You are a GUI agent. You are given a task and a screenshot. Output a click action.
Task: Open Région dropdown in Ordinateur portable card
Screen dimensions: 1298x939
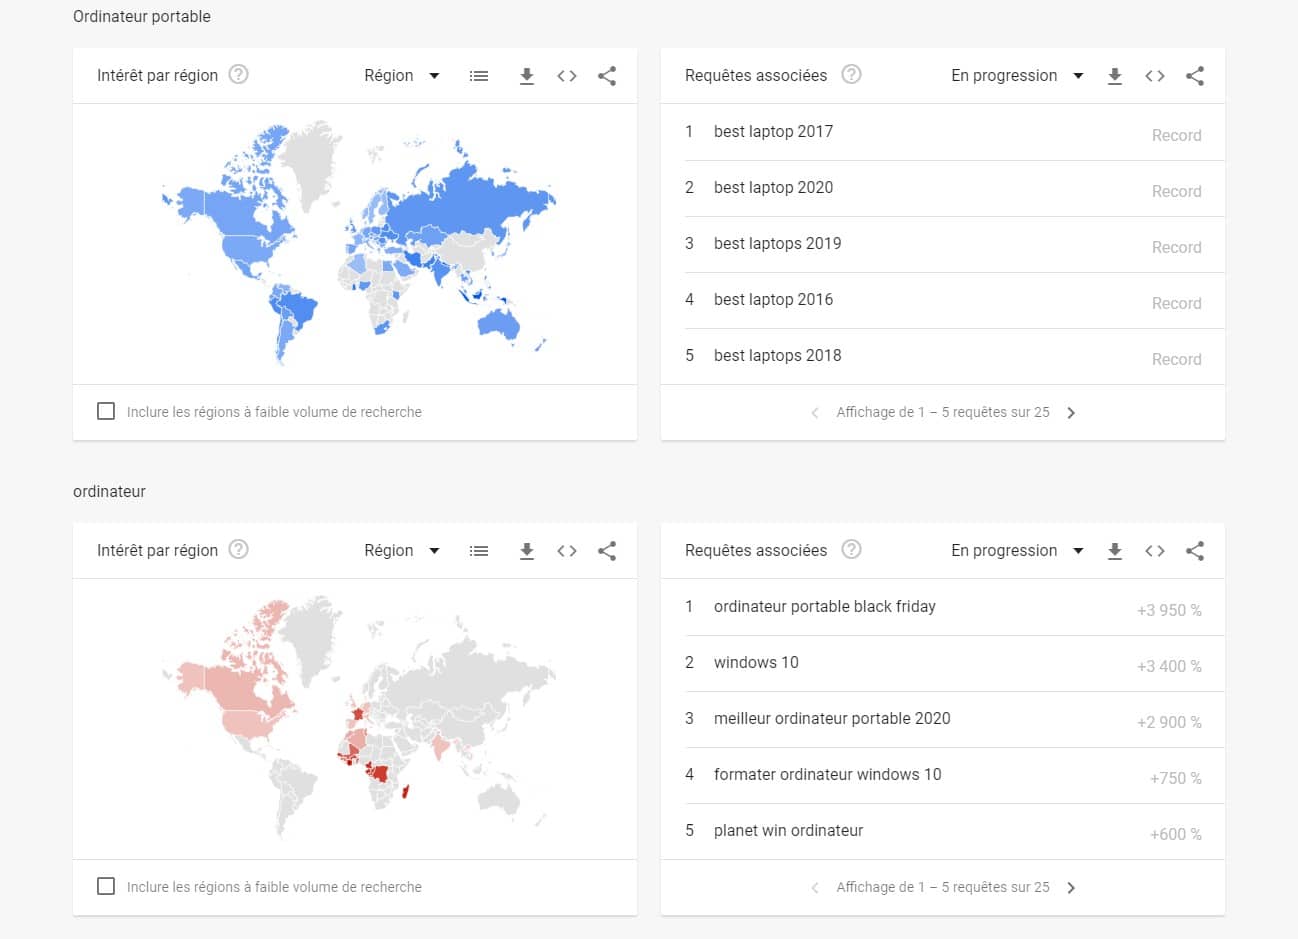coord(402,76)
